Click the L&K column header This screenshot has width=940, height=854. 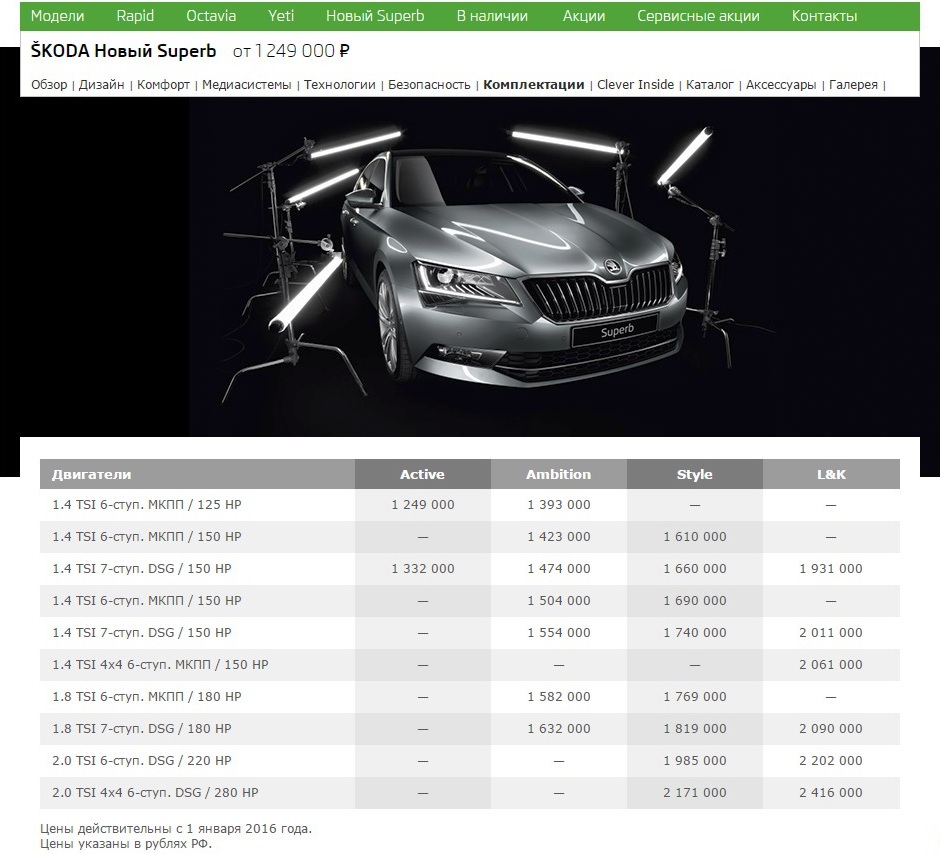pyautogui.click(x=831, y=474)
